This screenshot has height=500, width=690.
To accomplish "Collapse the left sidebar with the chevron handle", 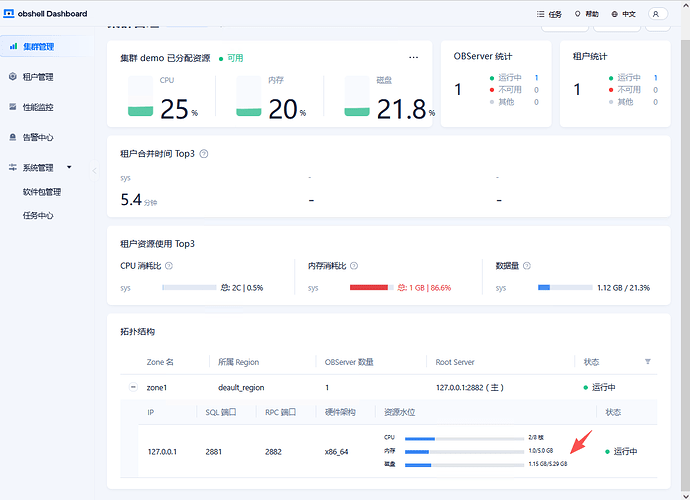I will tap(95, 171).
